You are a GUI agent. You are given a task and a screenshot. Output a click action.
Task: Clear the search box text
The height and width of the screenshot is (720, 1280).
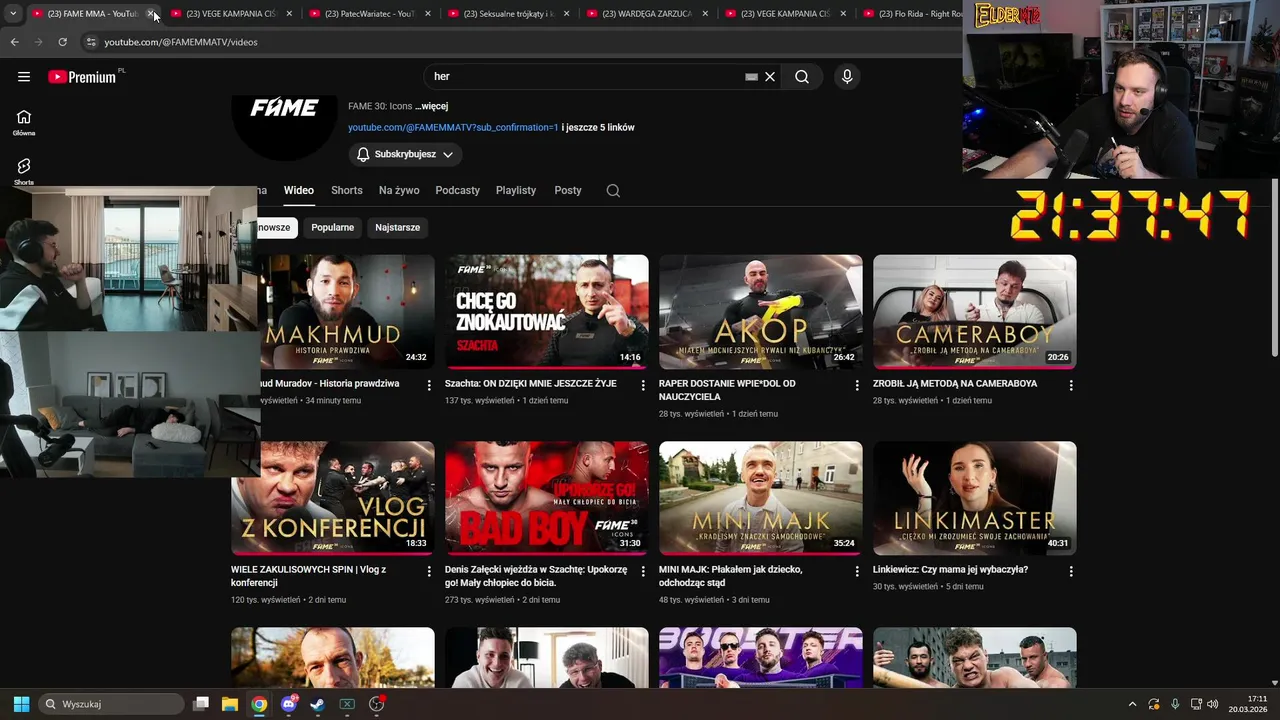click(x=770, y=77)
